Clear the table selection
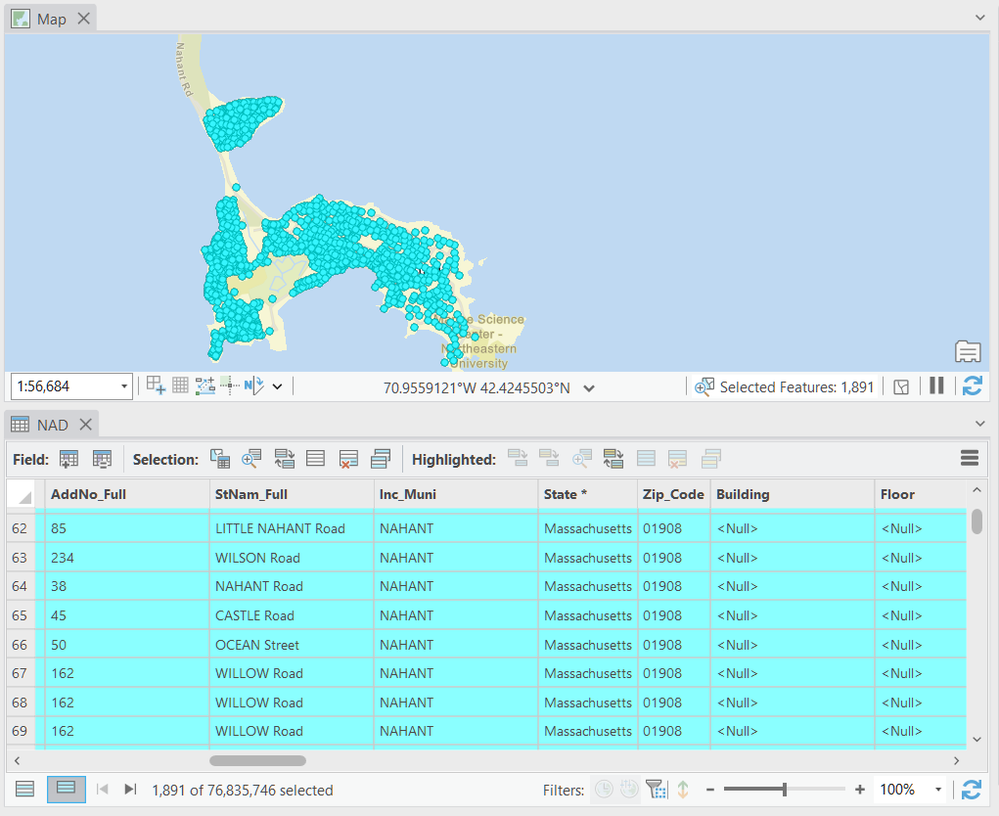The width and height of the screenshot is (999, 816). (315, 459)
